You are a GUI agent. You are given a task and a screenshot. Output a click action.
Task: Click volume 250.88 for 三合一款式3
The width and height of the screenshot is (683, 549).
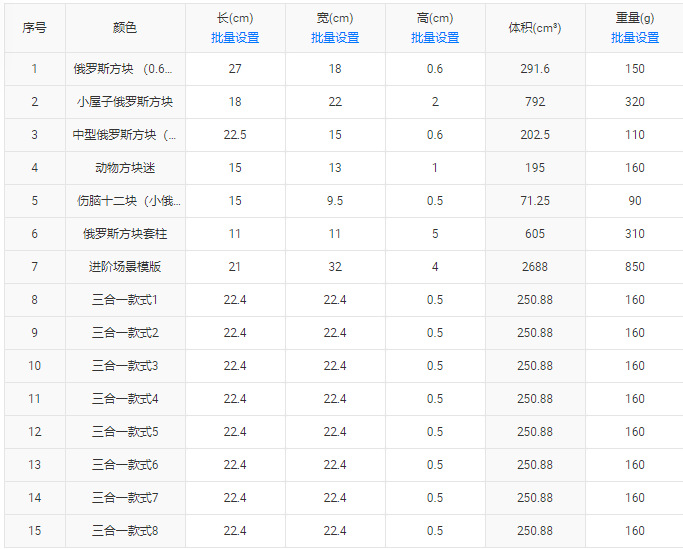[x=535, y=366]
